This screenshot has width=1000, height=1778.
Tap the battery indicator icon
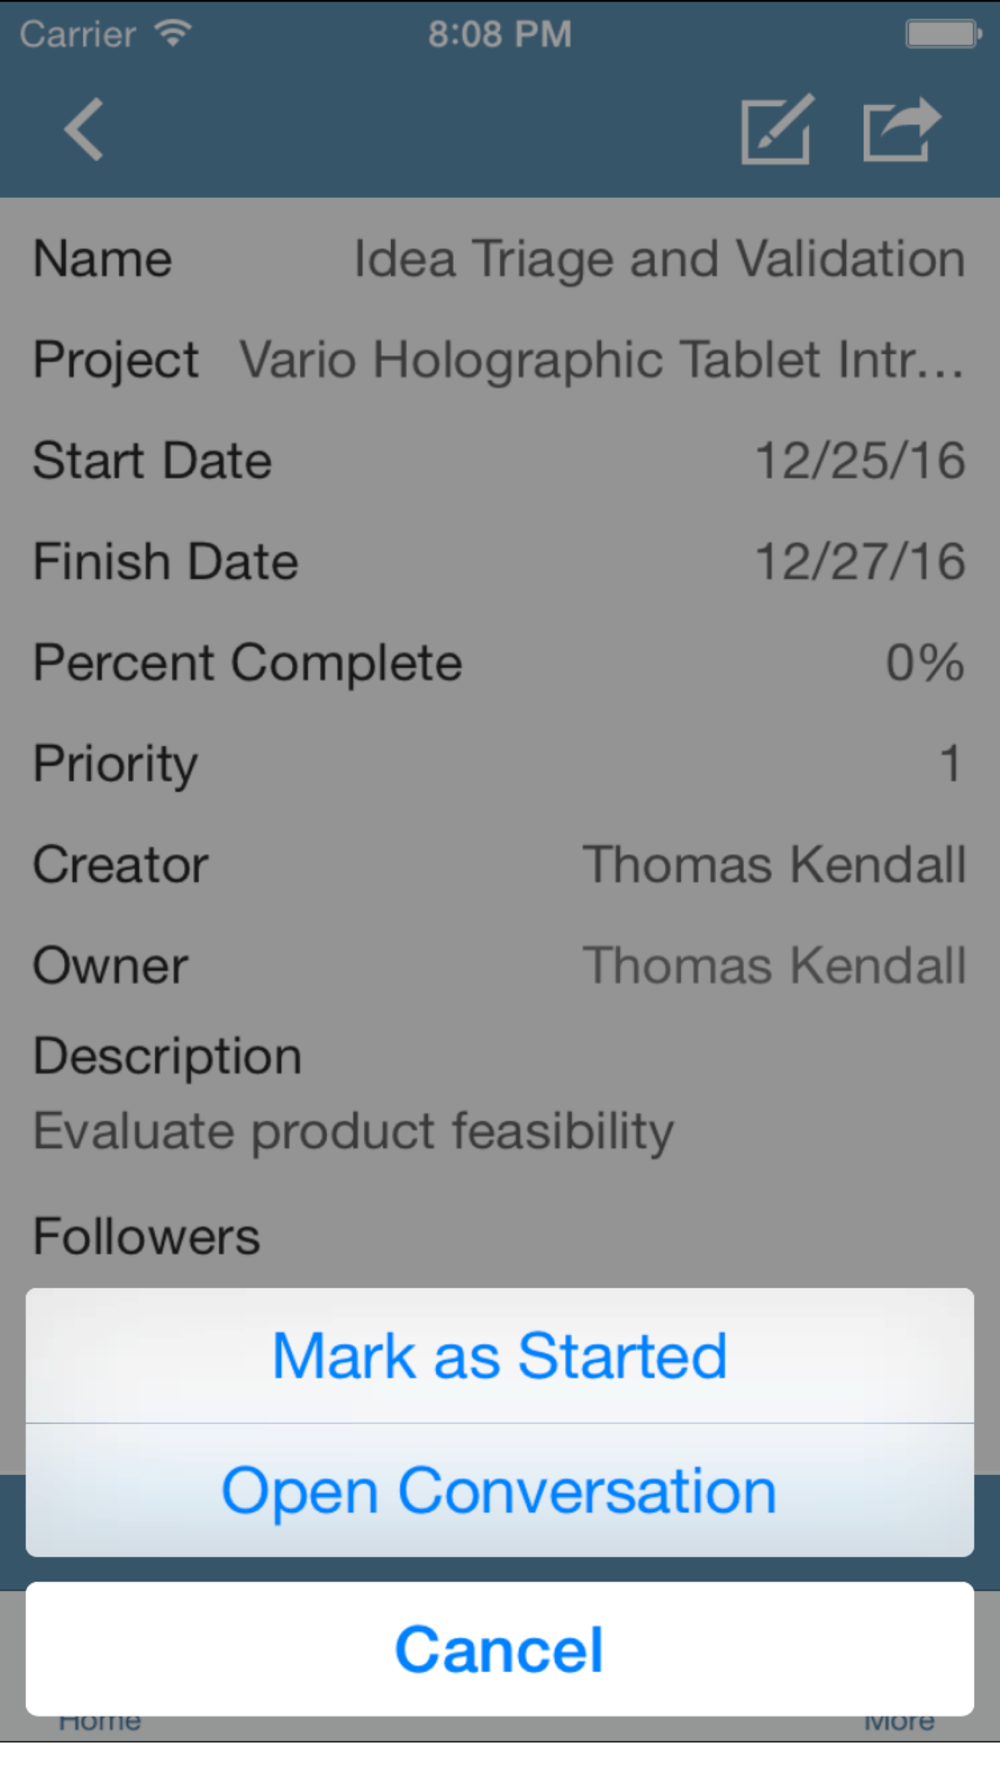942,34
